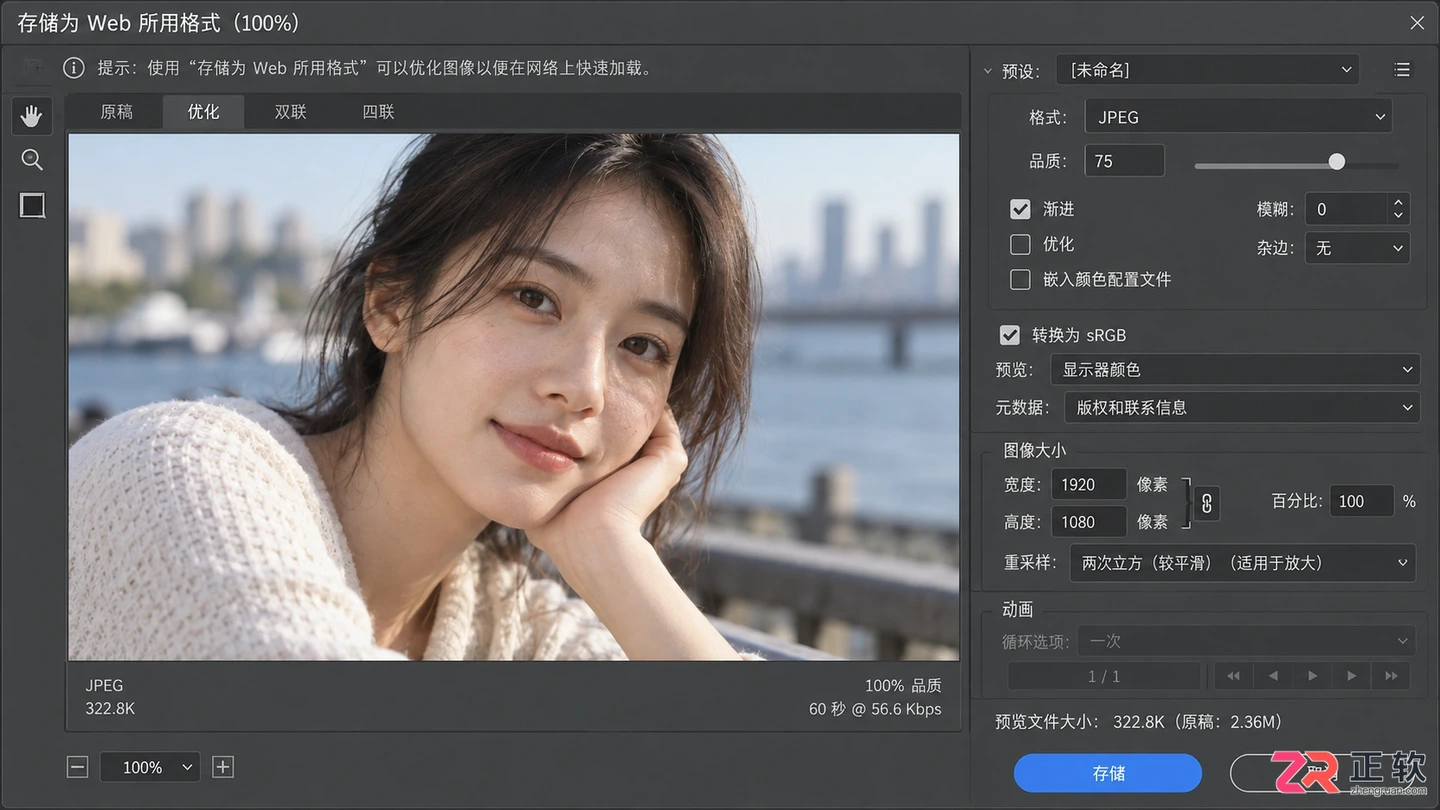Open the 重采样 resample dropdown
1440x810 pixels.
(x=1243, y=563)
